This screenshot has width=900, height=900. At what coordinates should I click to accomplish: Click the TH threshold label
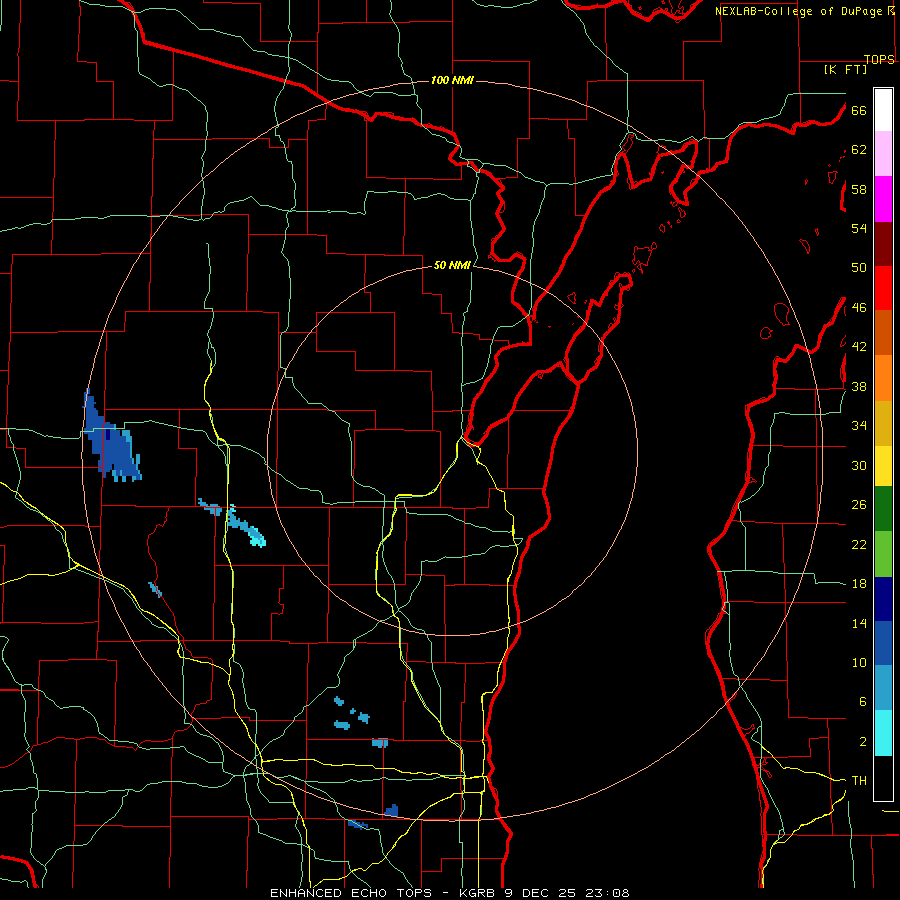[x=859, y=781]
